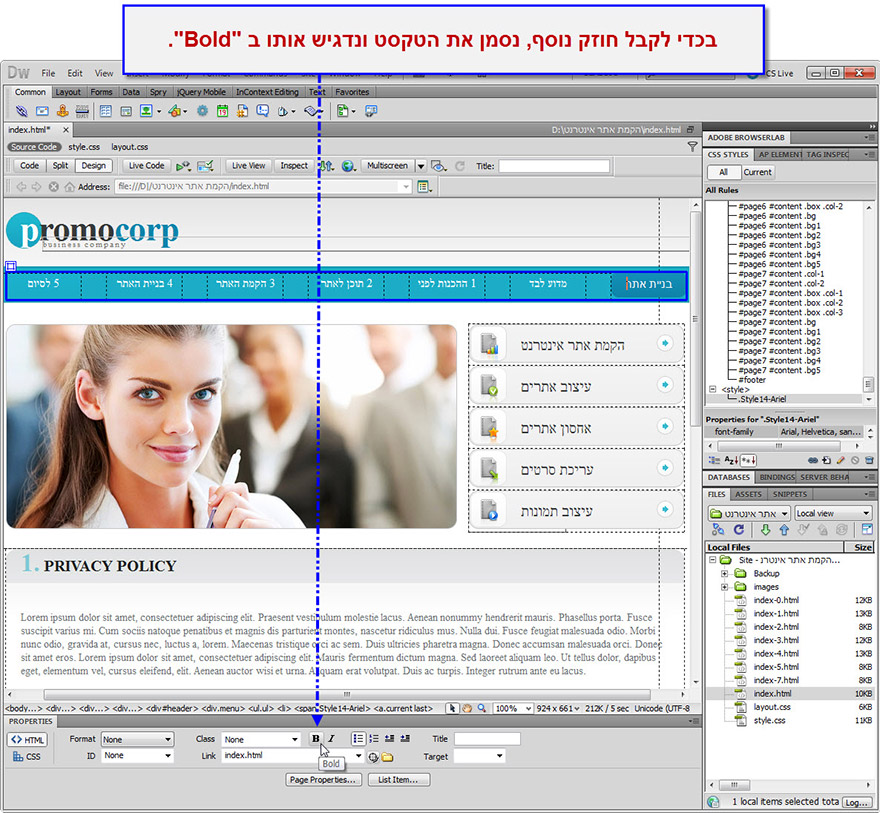Select the All mode in CSS Styles
Screen dimensions: 880x813
723,172
